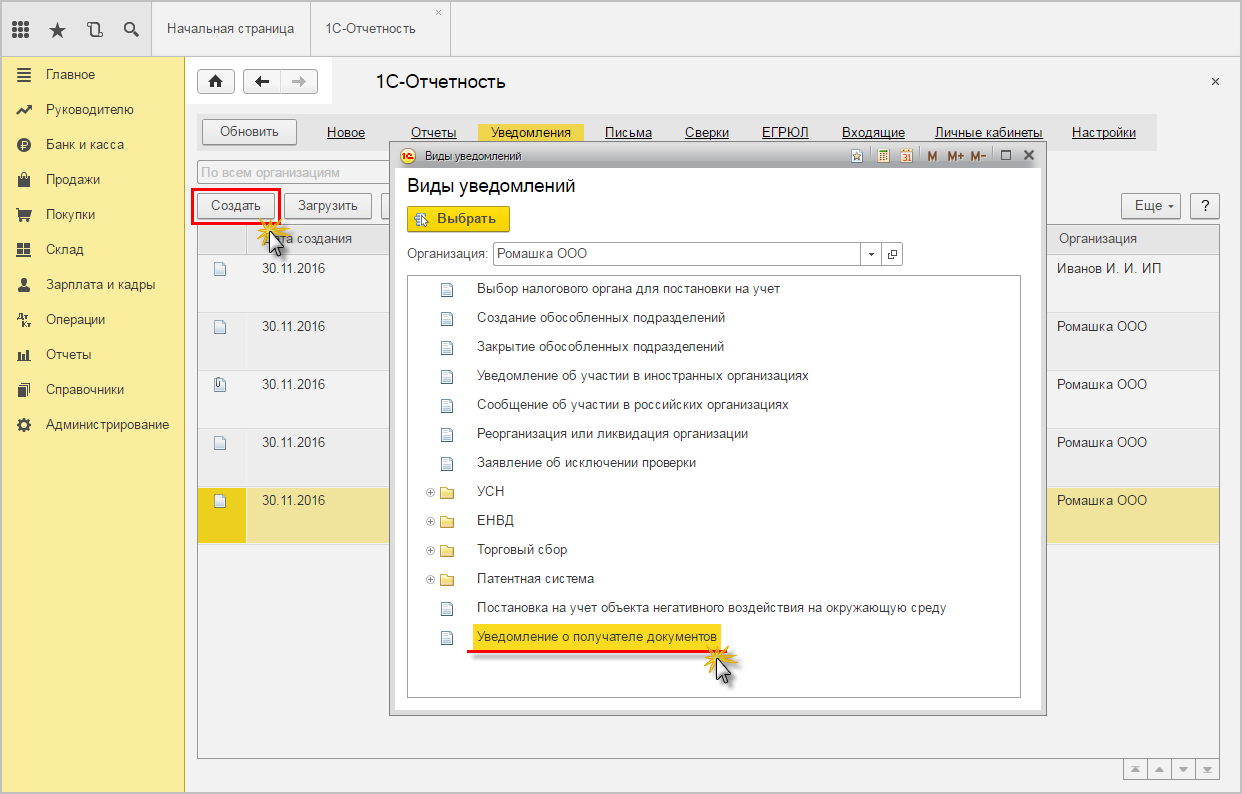Close the 1С-Отчетность tab
Image resolution: width=1242 pixels, height=794 pixels.
(x=439, y=12)
